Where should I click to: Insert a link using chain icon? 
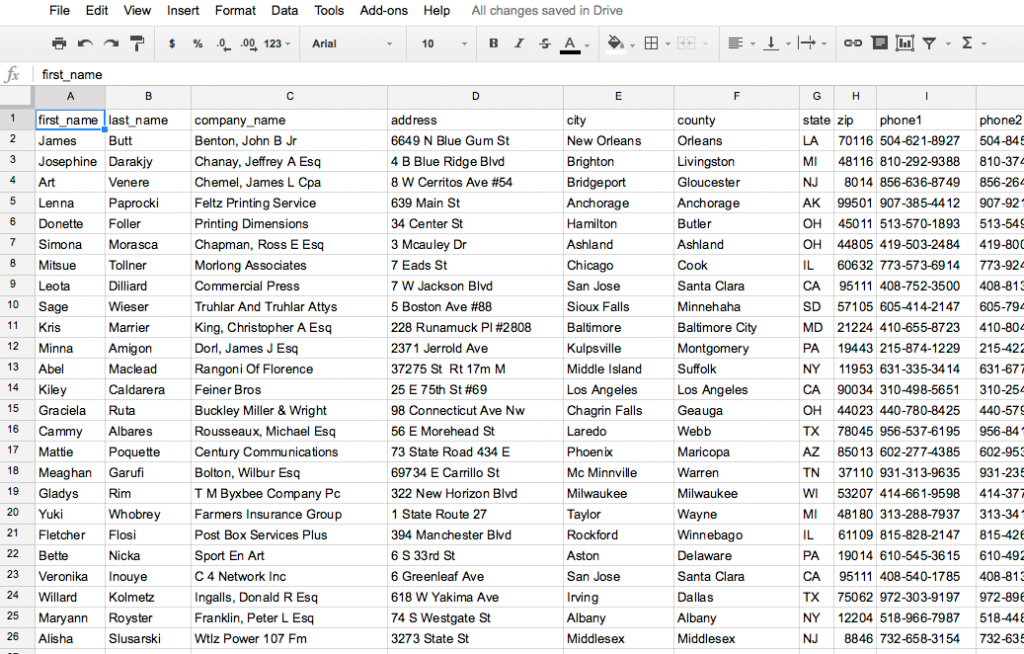point(852,43)
